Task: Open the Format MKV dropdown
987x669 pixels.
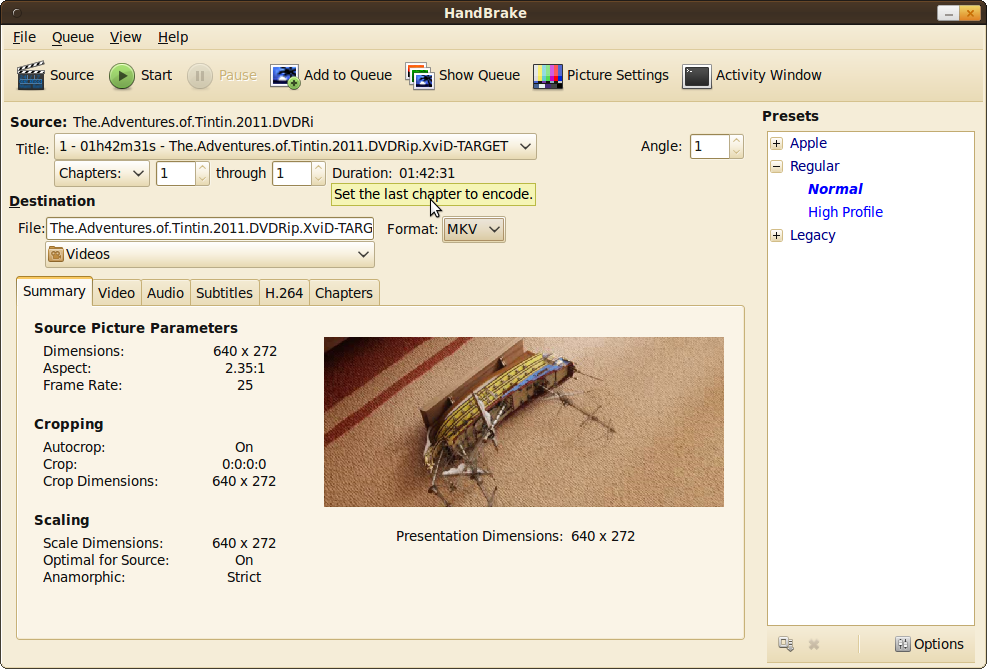Action: 473,229
